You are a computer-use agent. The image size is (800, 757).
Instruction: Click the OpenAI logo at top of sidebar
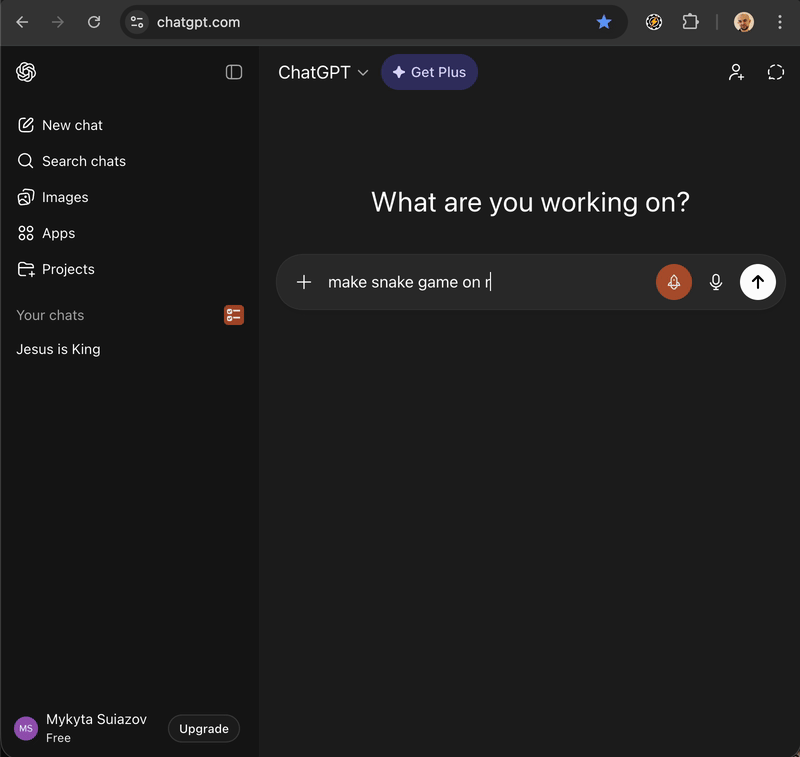tap(26, 72)
